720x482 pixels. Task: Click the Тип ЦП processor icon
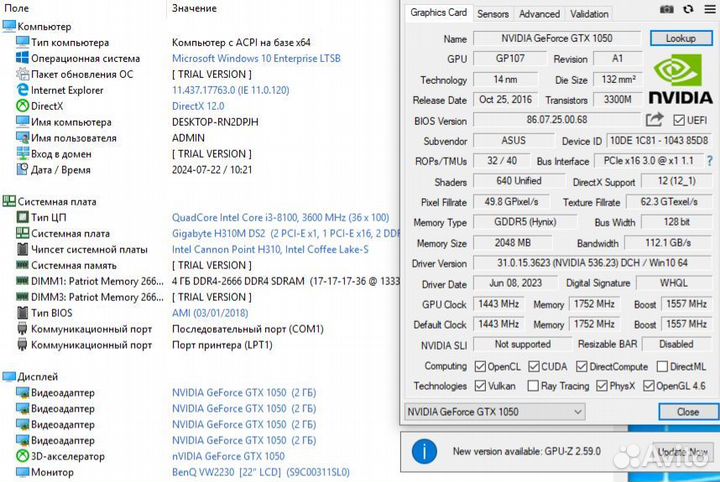click(22, 217)
